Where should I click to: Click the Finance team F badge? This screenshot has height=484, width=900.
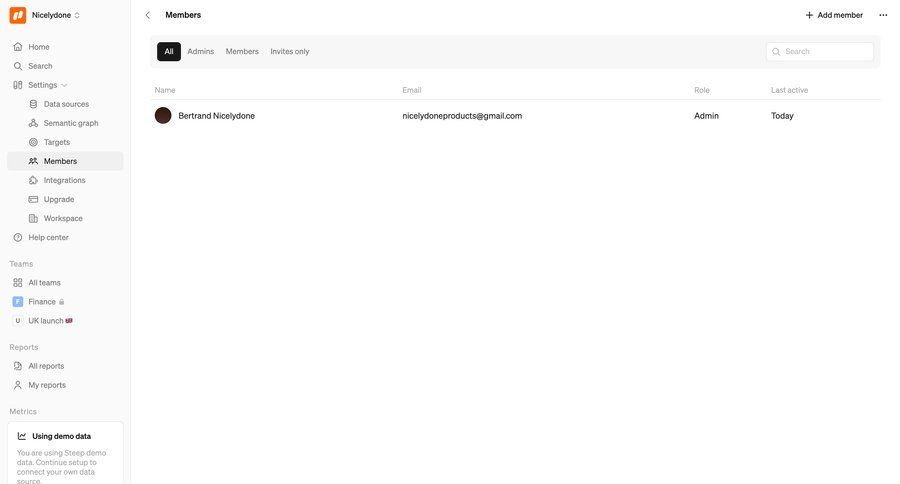tap(18, 301)
